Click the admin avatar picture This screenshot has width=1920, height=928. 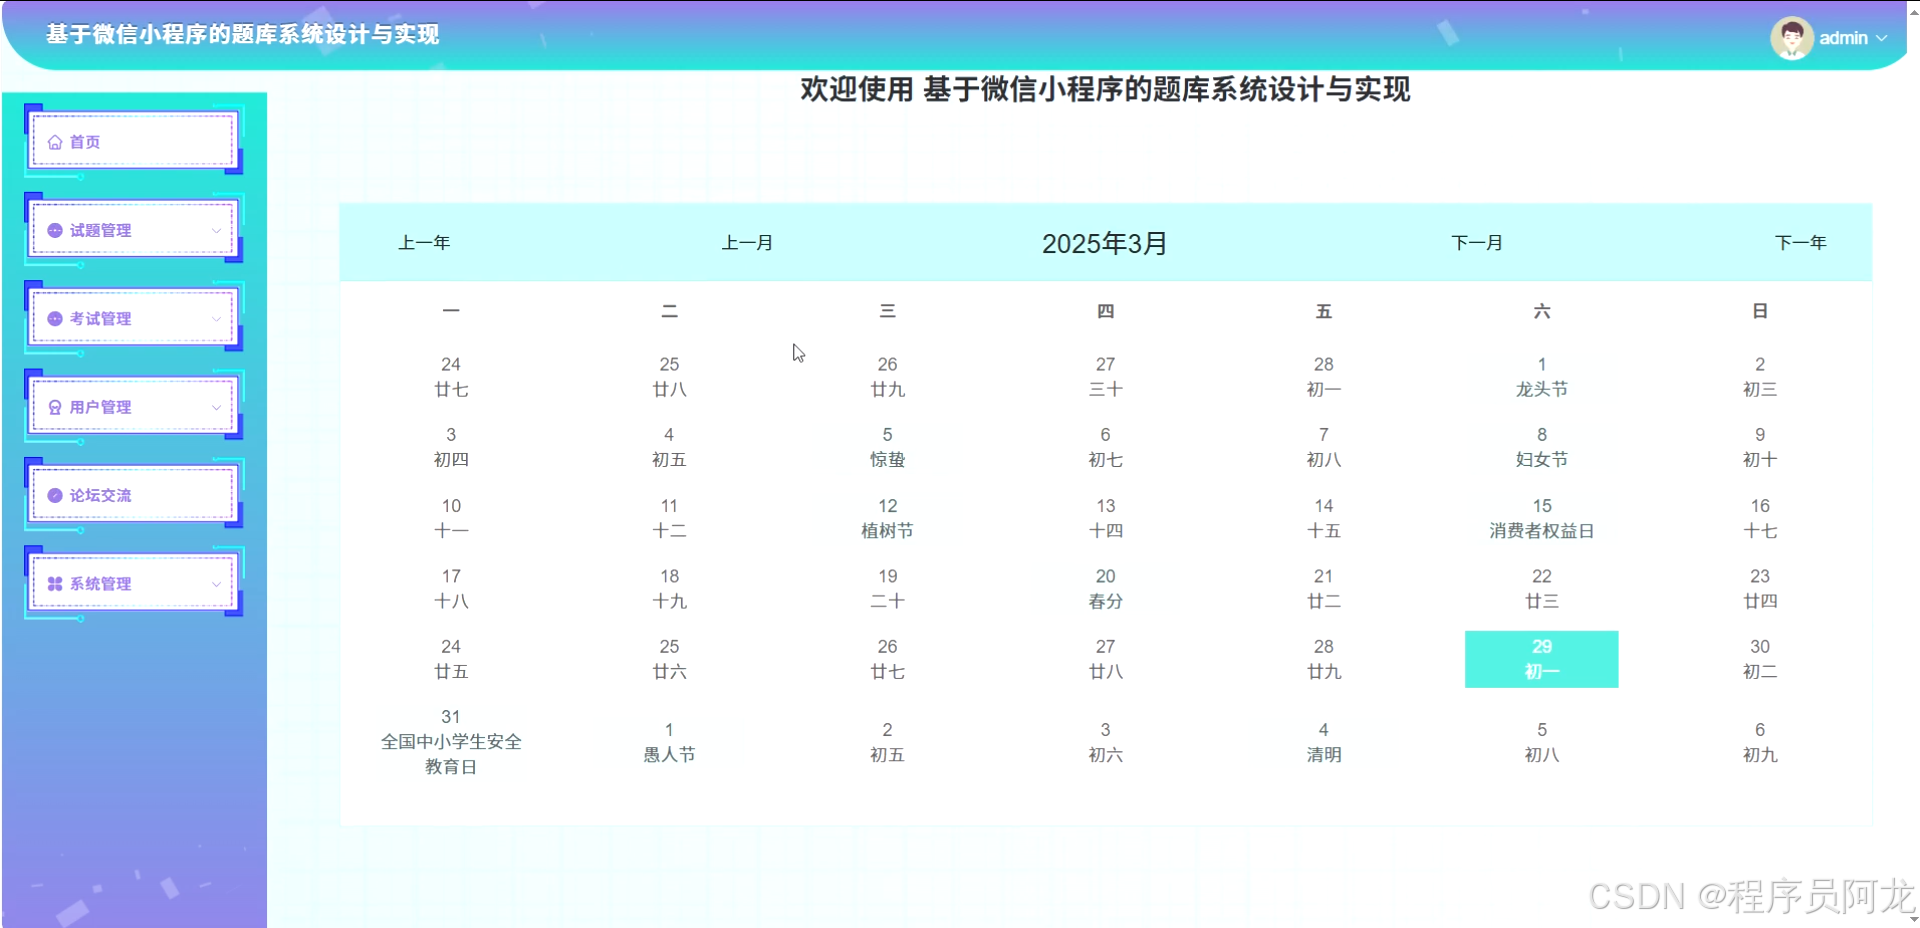[x=1791, y=38]
